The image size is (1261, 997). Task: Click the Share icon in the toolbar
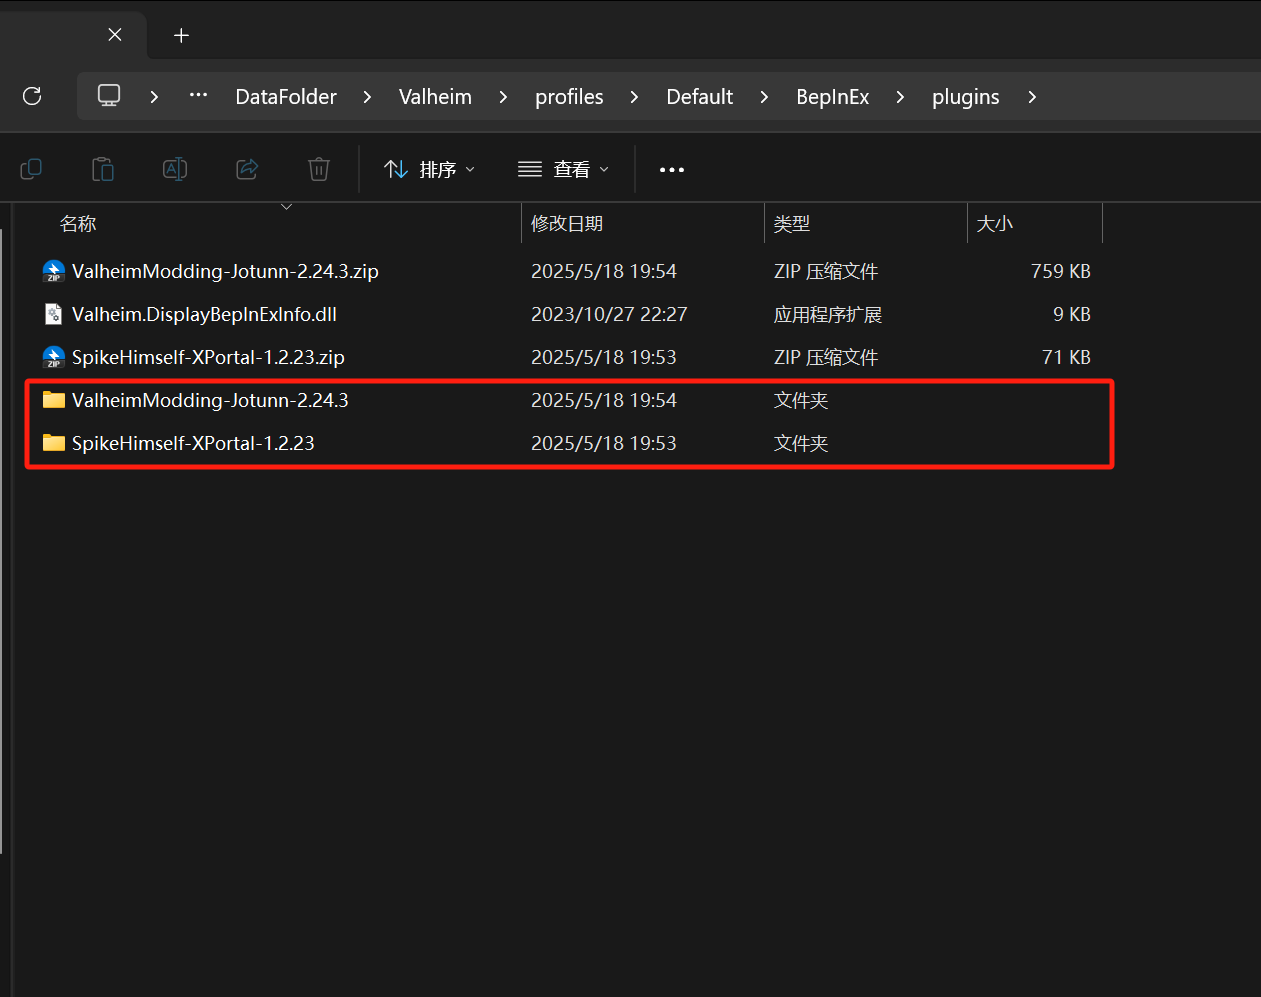coord(247,169)
